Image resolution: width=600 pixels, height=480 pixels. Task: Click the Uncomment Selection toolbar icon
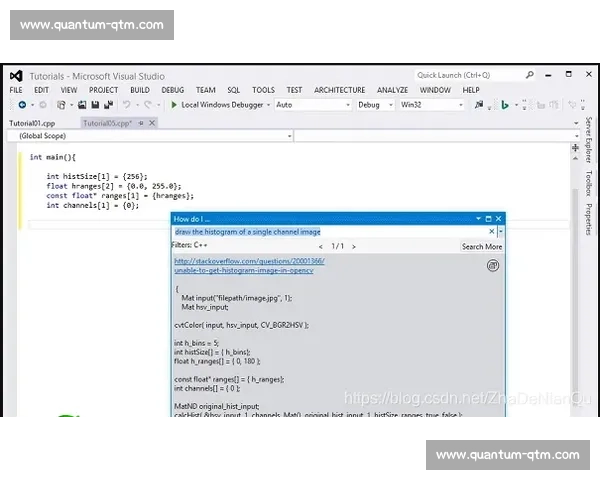[554, 105]
